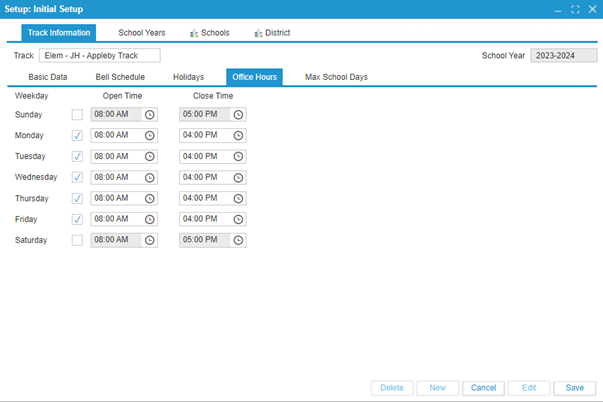
Task: Switch to the Bell Schedule tab
Action: pyautogui.click(x=120, y=77)
